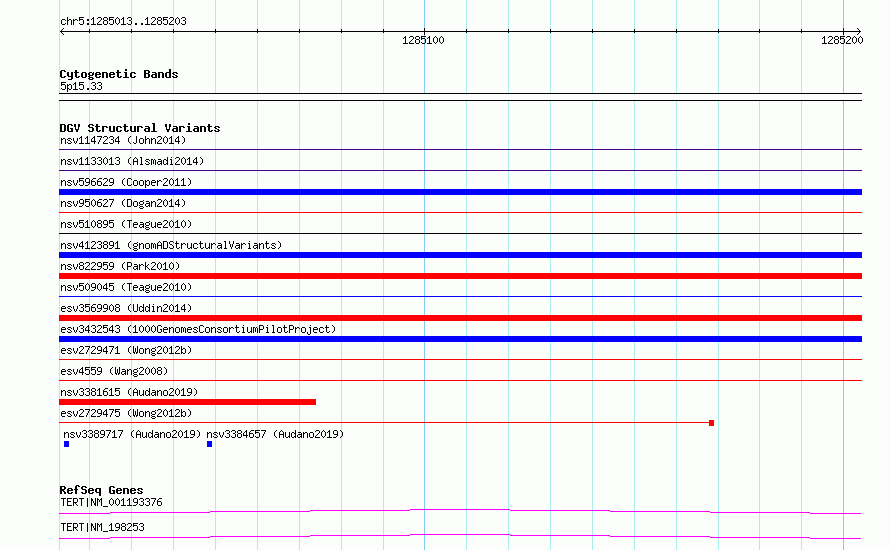The width and height of the screenshot is (890, 550).
Task: Click the nsv822959 (Park2010) label
Action: tap(120, 266)
